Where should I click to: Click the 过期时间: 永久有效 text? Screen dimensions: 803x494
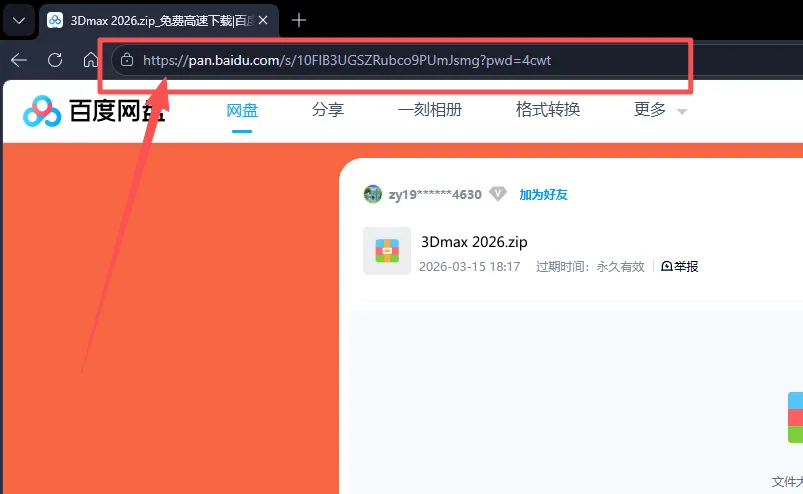pos(590,267)
